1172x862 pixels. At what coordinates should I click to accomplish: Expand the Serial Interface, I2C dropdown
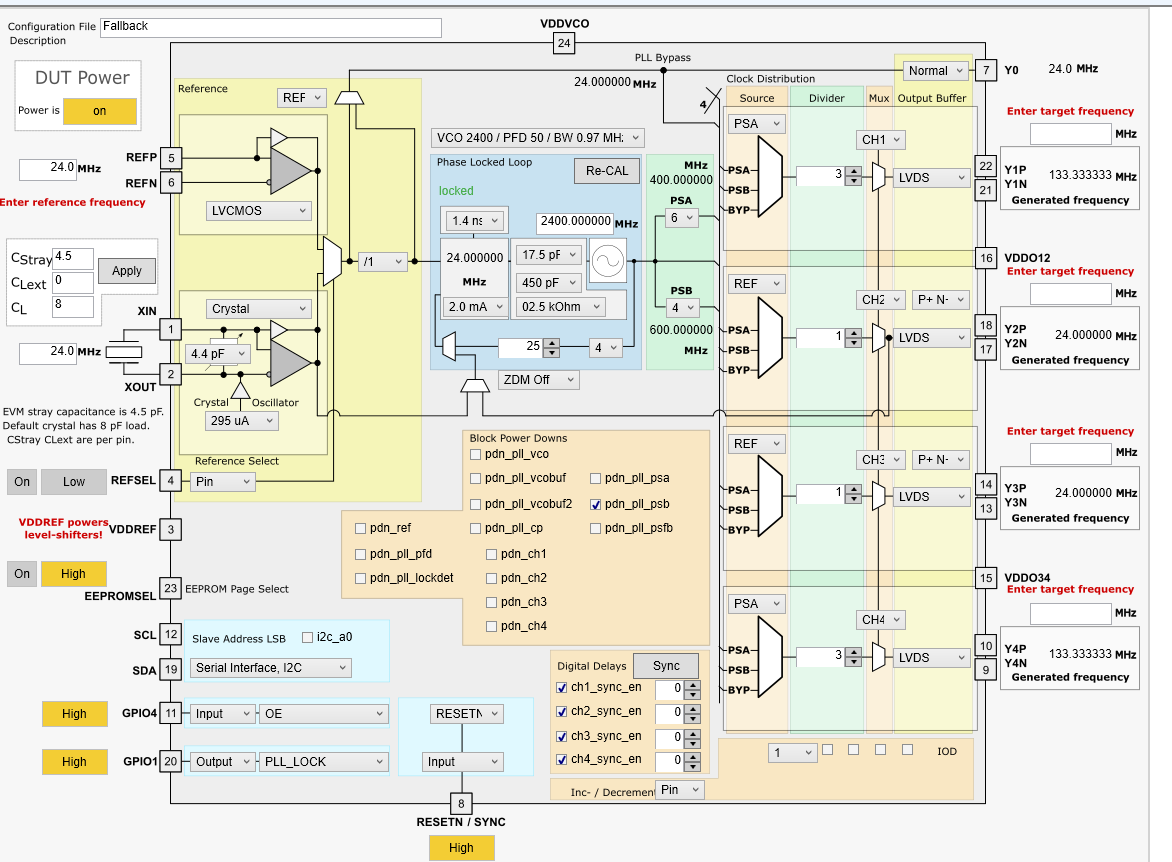(271, 668)
